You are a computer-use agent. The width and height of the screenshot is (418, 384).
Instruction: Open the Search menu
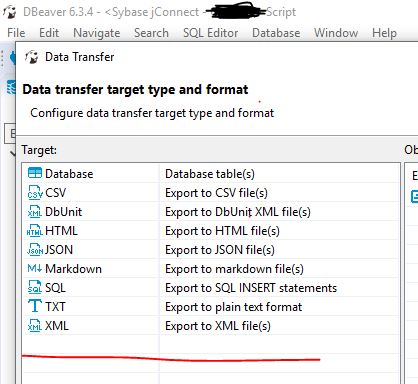coord(151,33)
